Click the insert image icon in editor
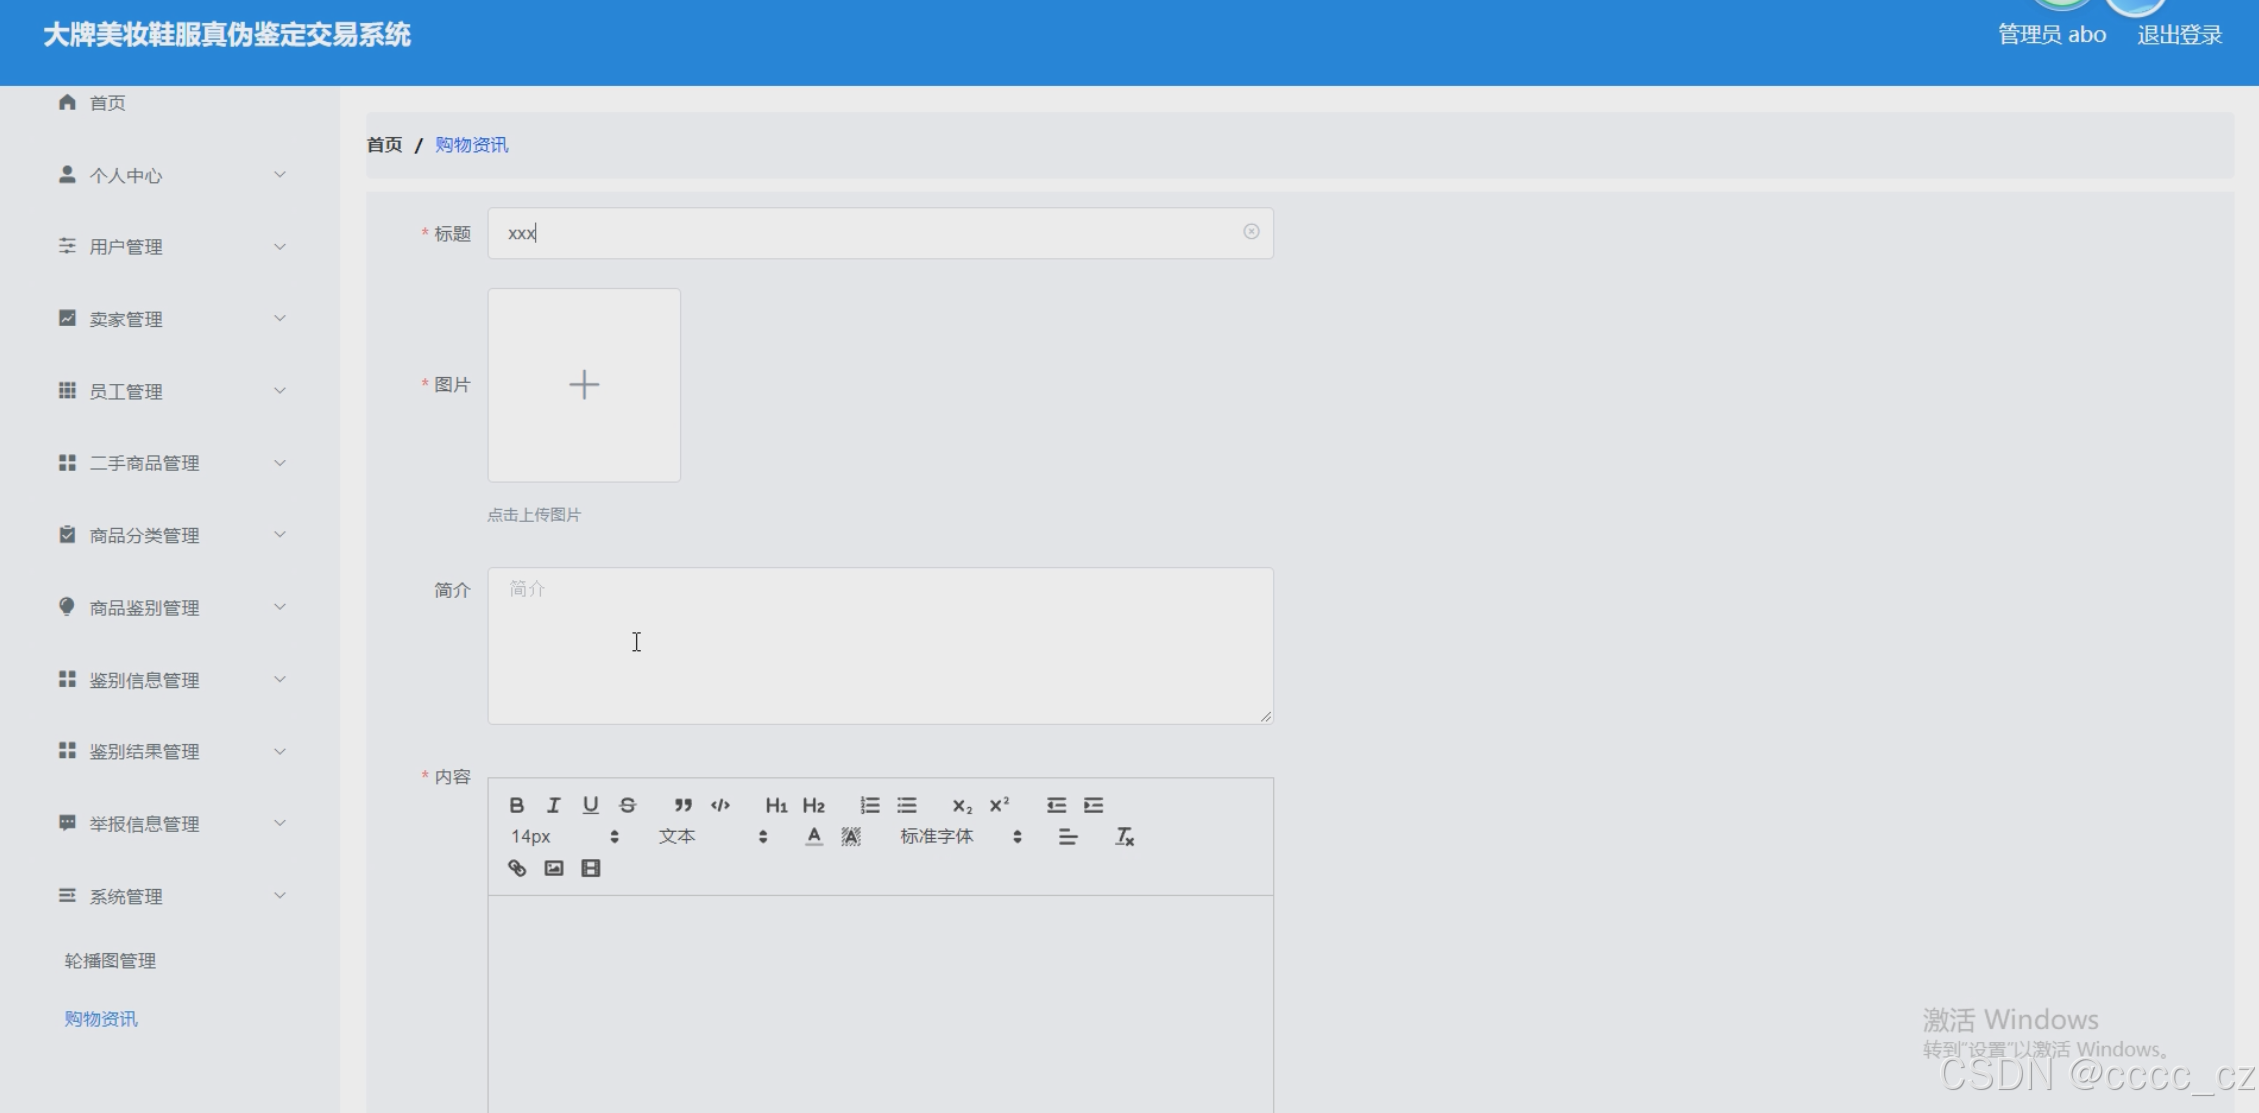 pyautogui.click(x=553, y=868)
